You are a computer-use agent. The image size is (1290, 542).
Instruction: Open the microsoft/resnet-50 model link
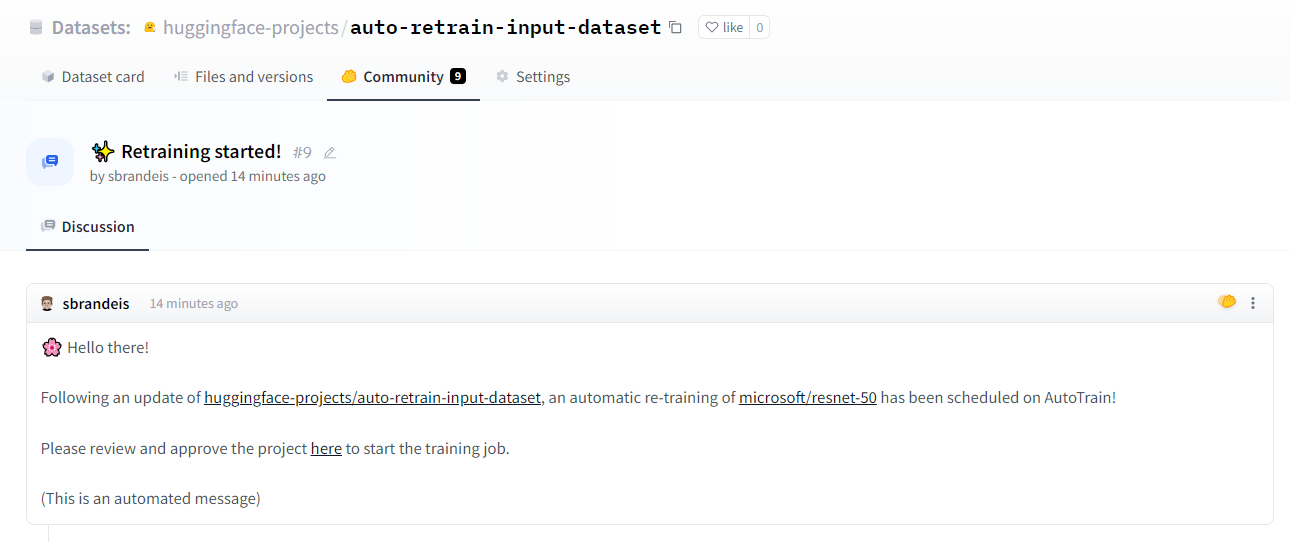point(808,398)
